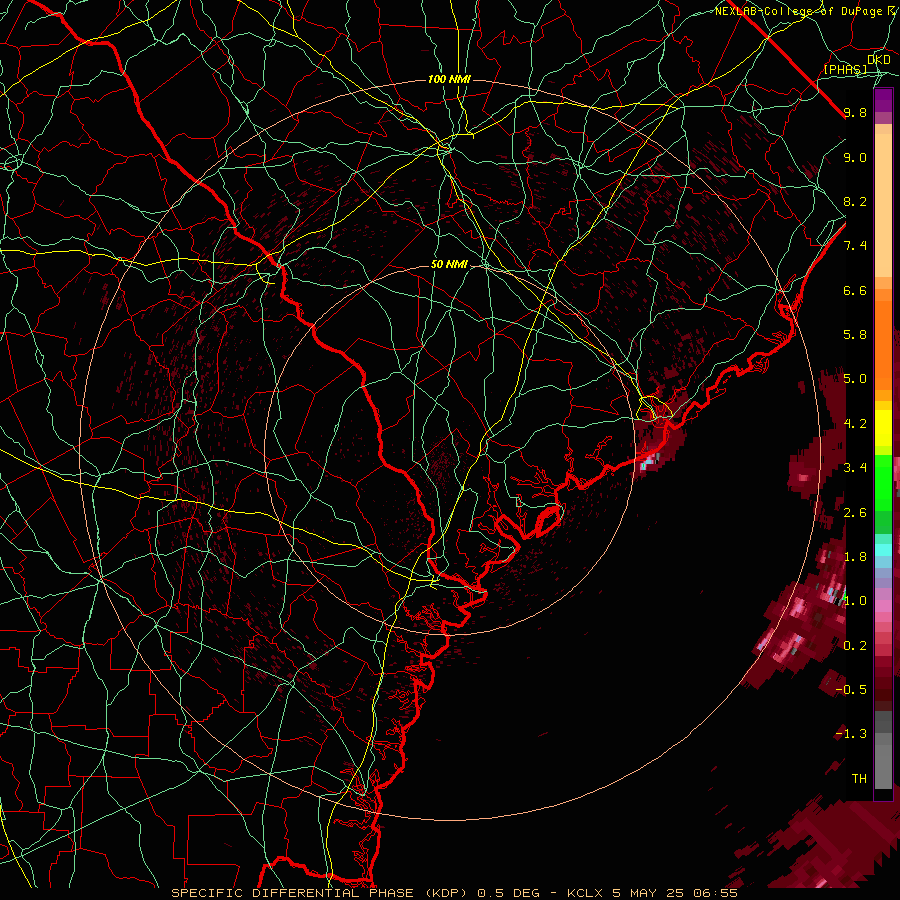Click the -0.5 scale value
Image resolution: width=900 pixels, height=900 pixels.
851,690
